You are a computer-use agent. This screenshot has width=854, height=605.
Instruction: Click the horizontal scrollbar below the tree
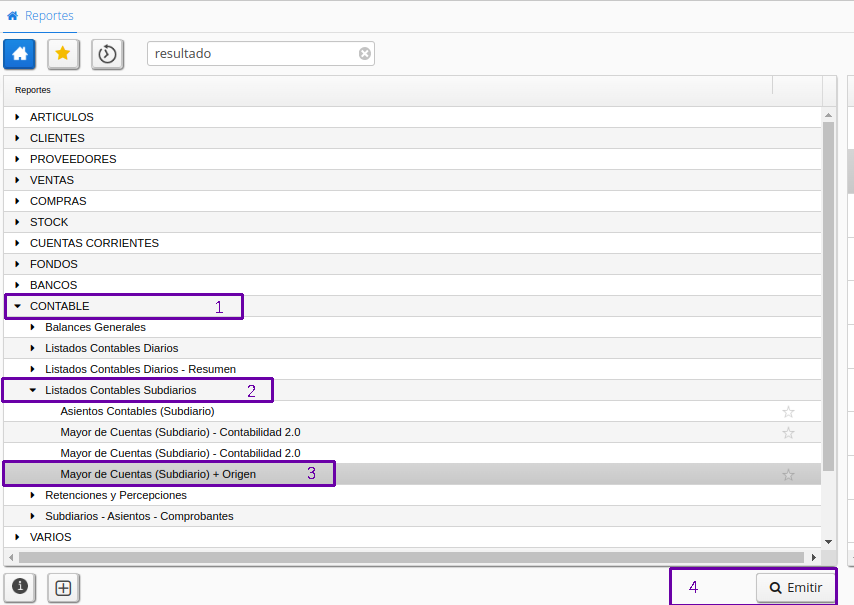411,558
